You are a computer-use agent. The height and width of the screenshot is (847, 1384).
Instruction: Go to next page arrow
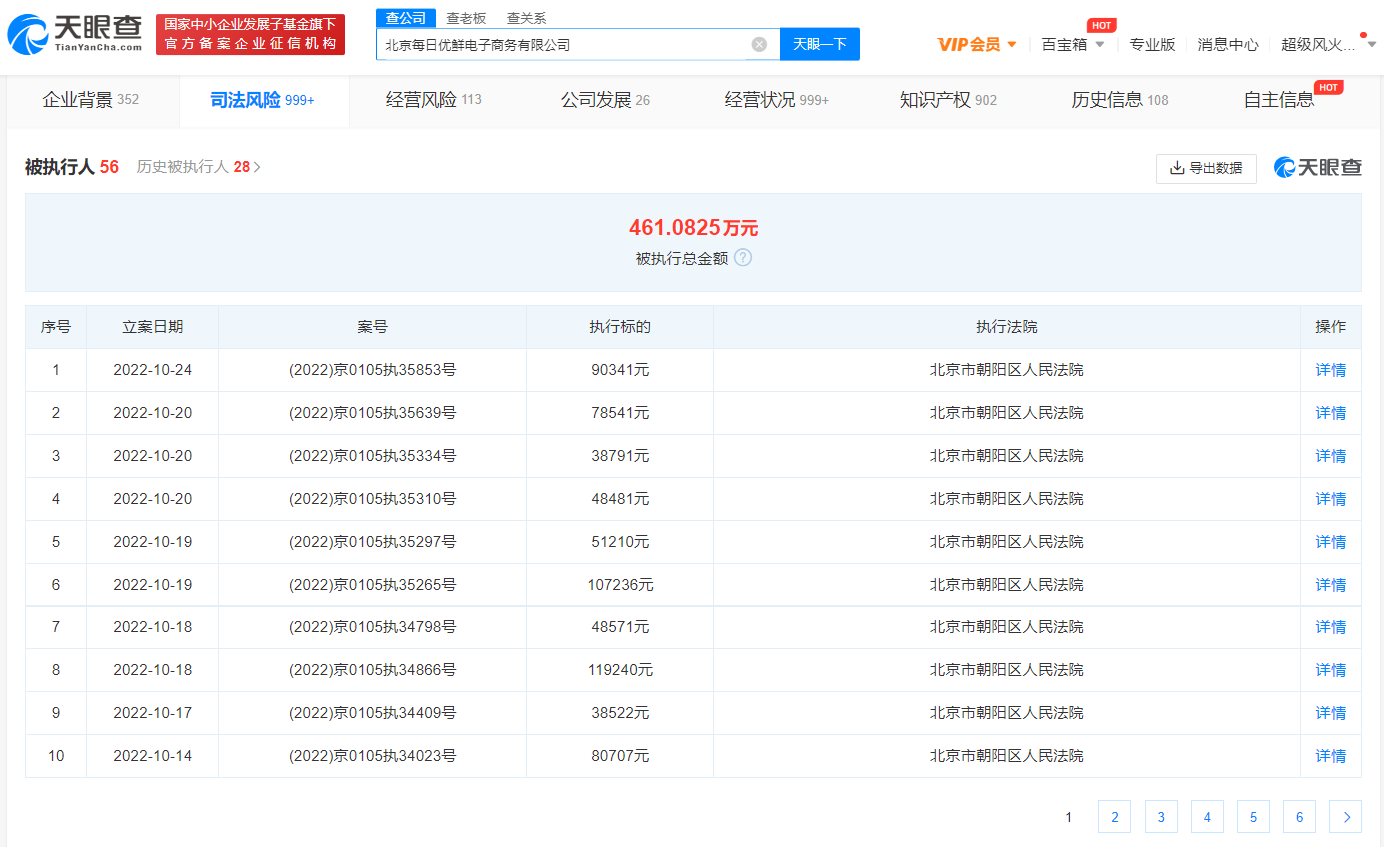pyautogui.click(x=1345, y=817)
